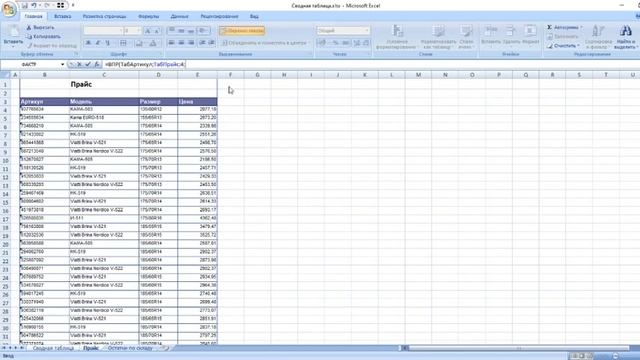The height and width of the screenshot is (360, 640).
Task: Click the Font Color letter A
Action: click(153, 43)
